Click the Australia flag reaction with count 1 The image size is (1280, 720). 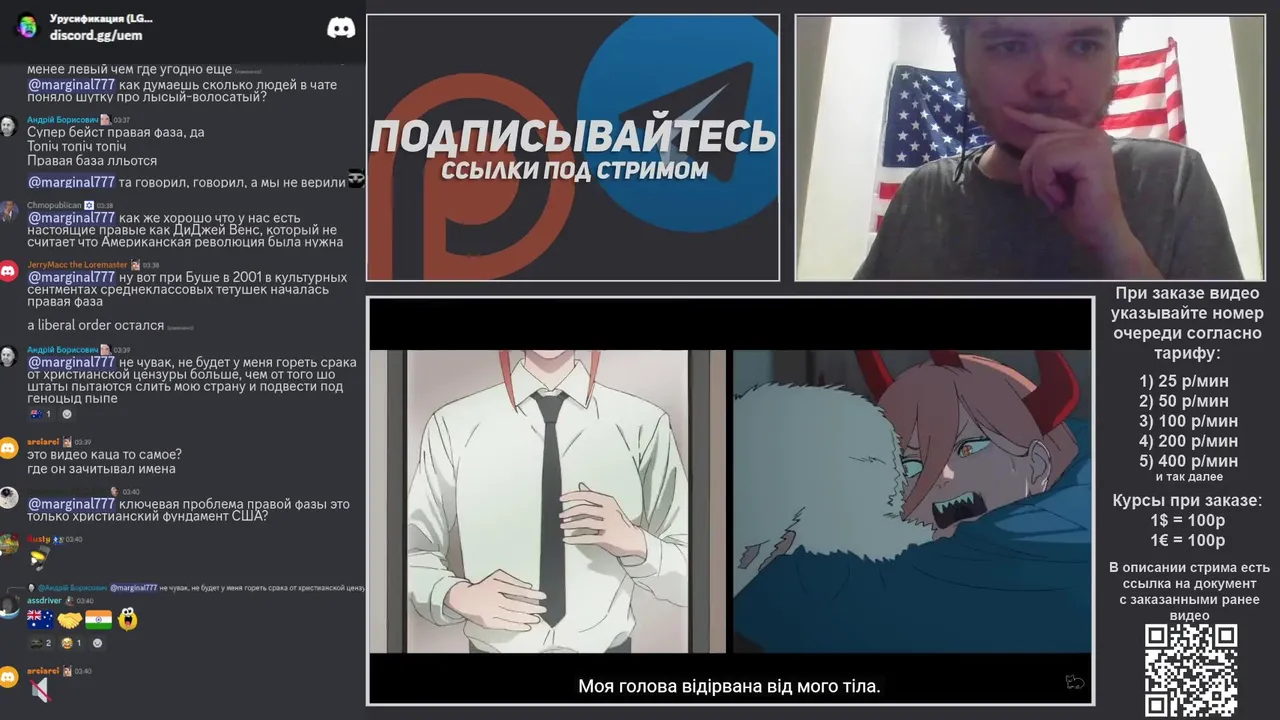pyautogui.click(x=41, y=414)
